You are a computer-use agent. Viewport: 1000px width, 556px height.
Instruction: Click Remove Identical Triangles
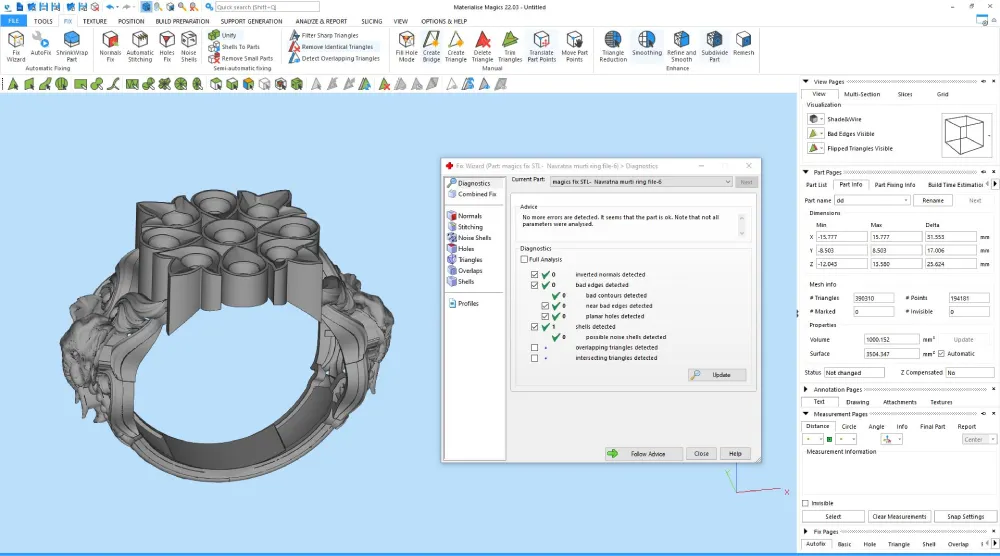[x=331, y=47]
